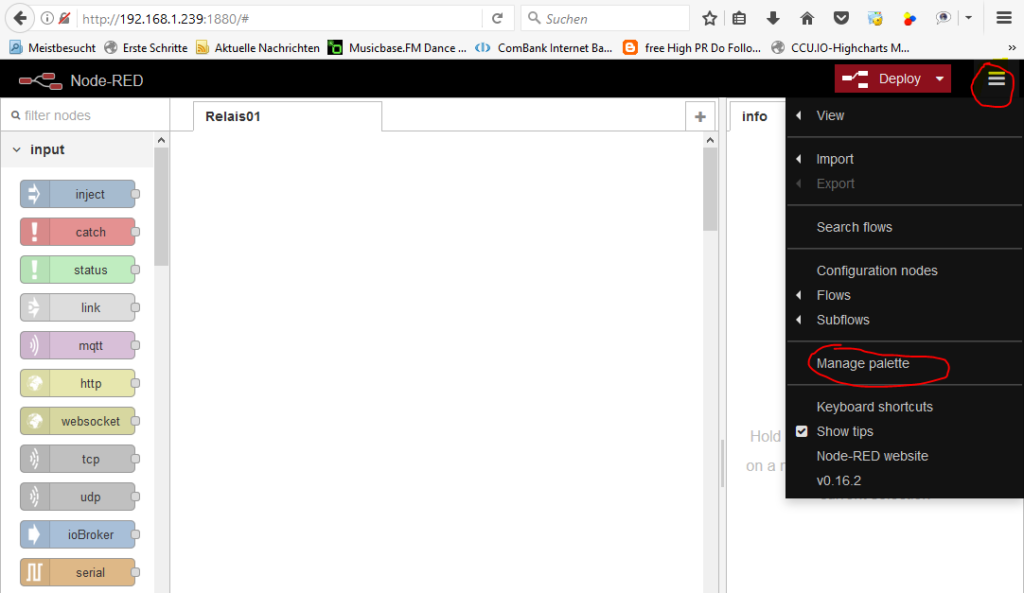Choose the ioBroker input node
Screen dimensions: 1024x593
[x=78, y=535]
